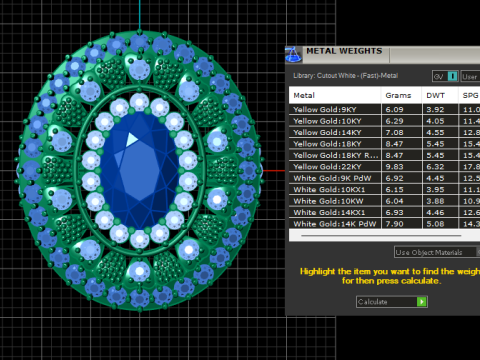Screen dimensions: 480x360
Task: Click the 7.90 grams value
Action: (394, 224)
